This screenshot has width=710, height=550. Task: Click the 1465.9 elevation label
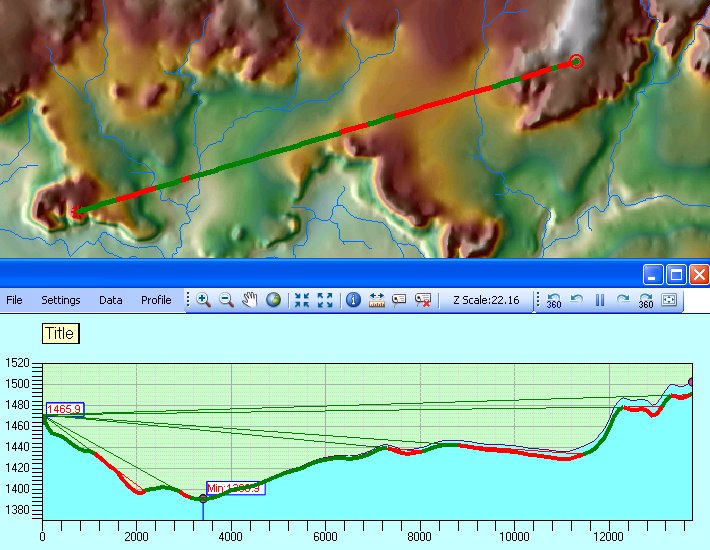[64, 410]
